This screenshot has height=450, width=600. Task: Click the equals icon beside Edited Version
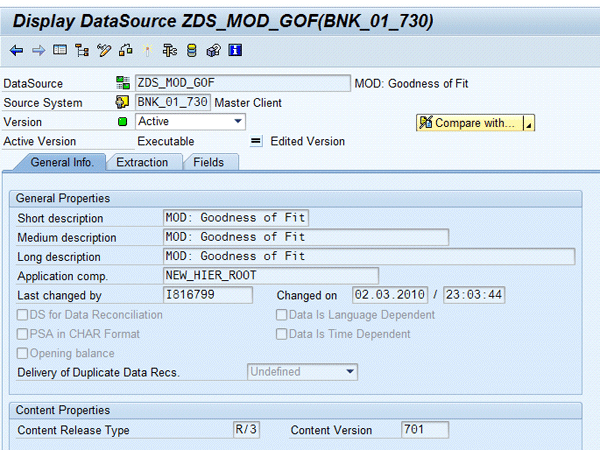pyautogui.click(x=256, y=142)
